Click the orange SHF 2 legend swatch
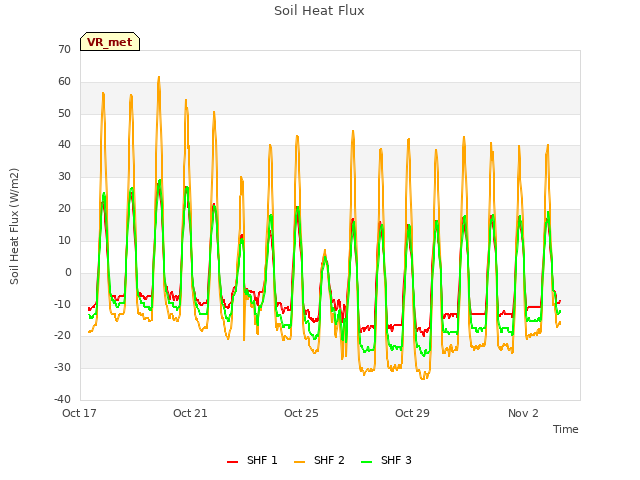 point(300,462)
